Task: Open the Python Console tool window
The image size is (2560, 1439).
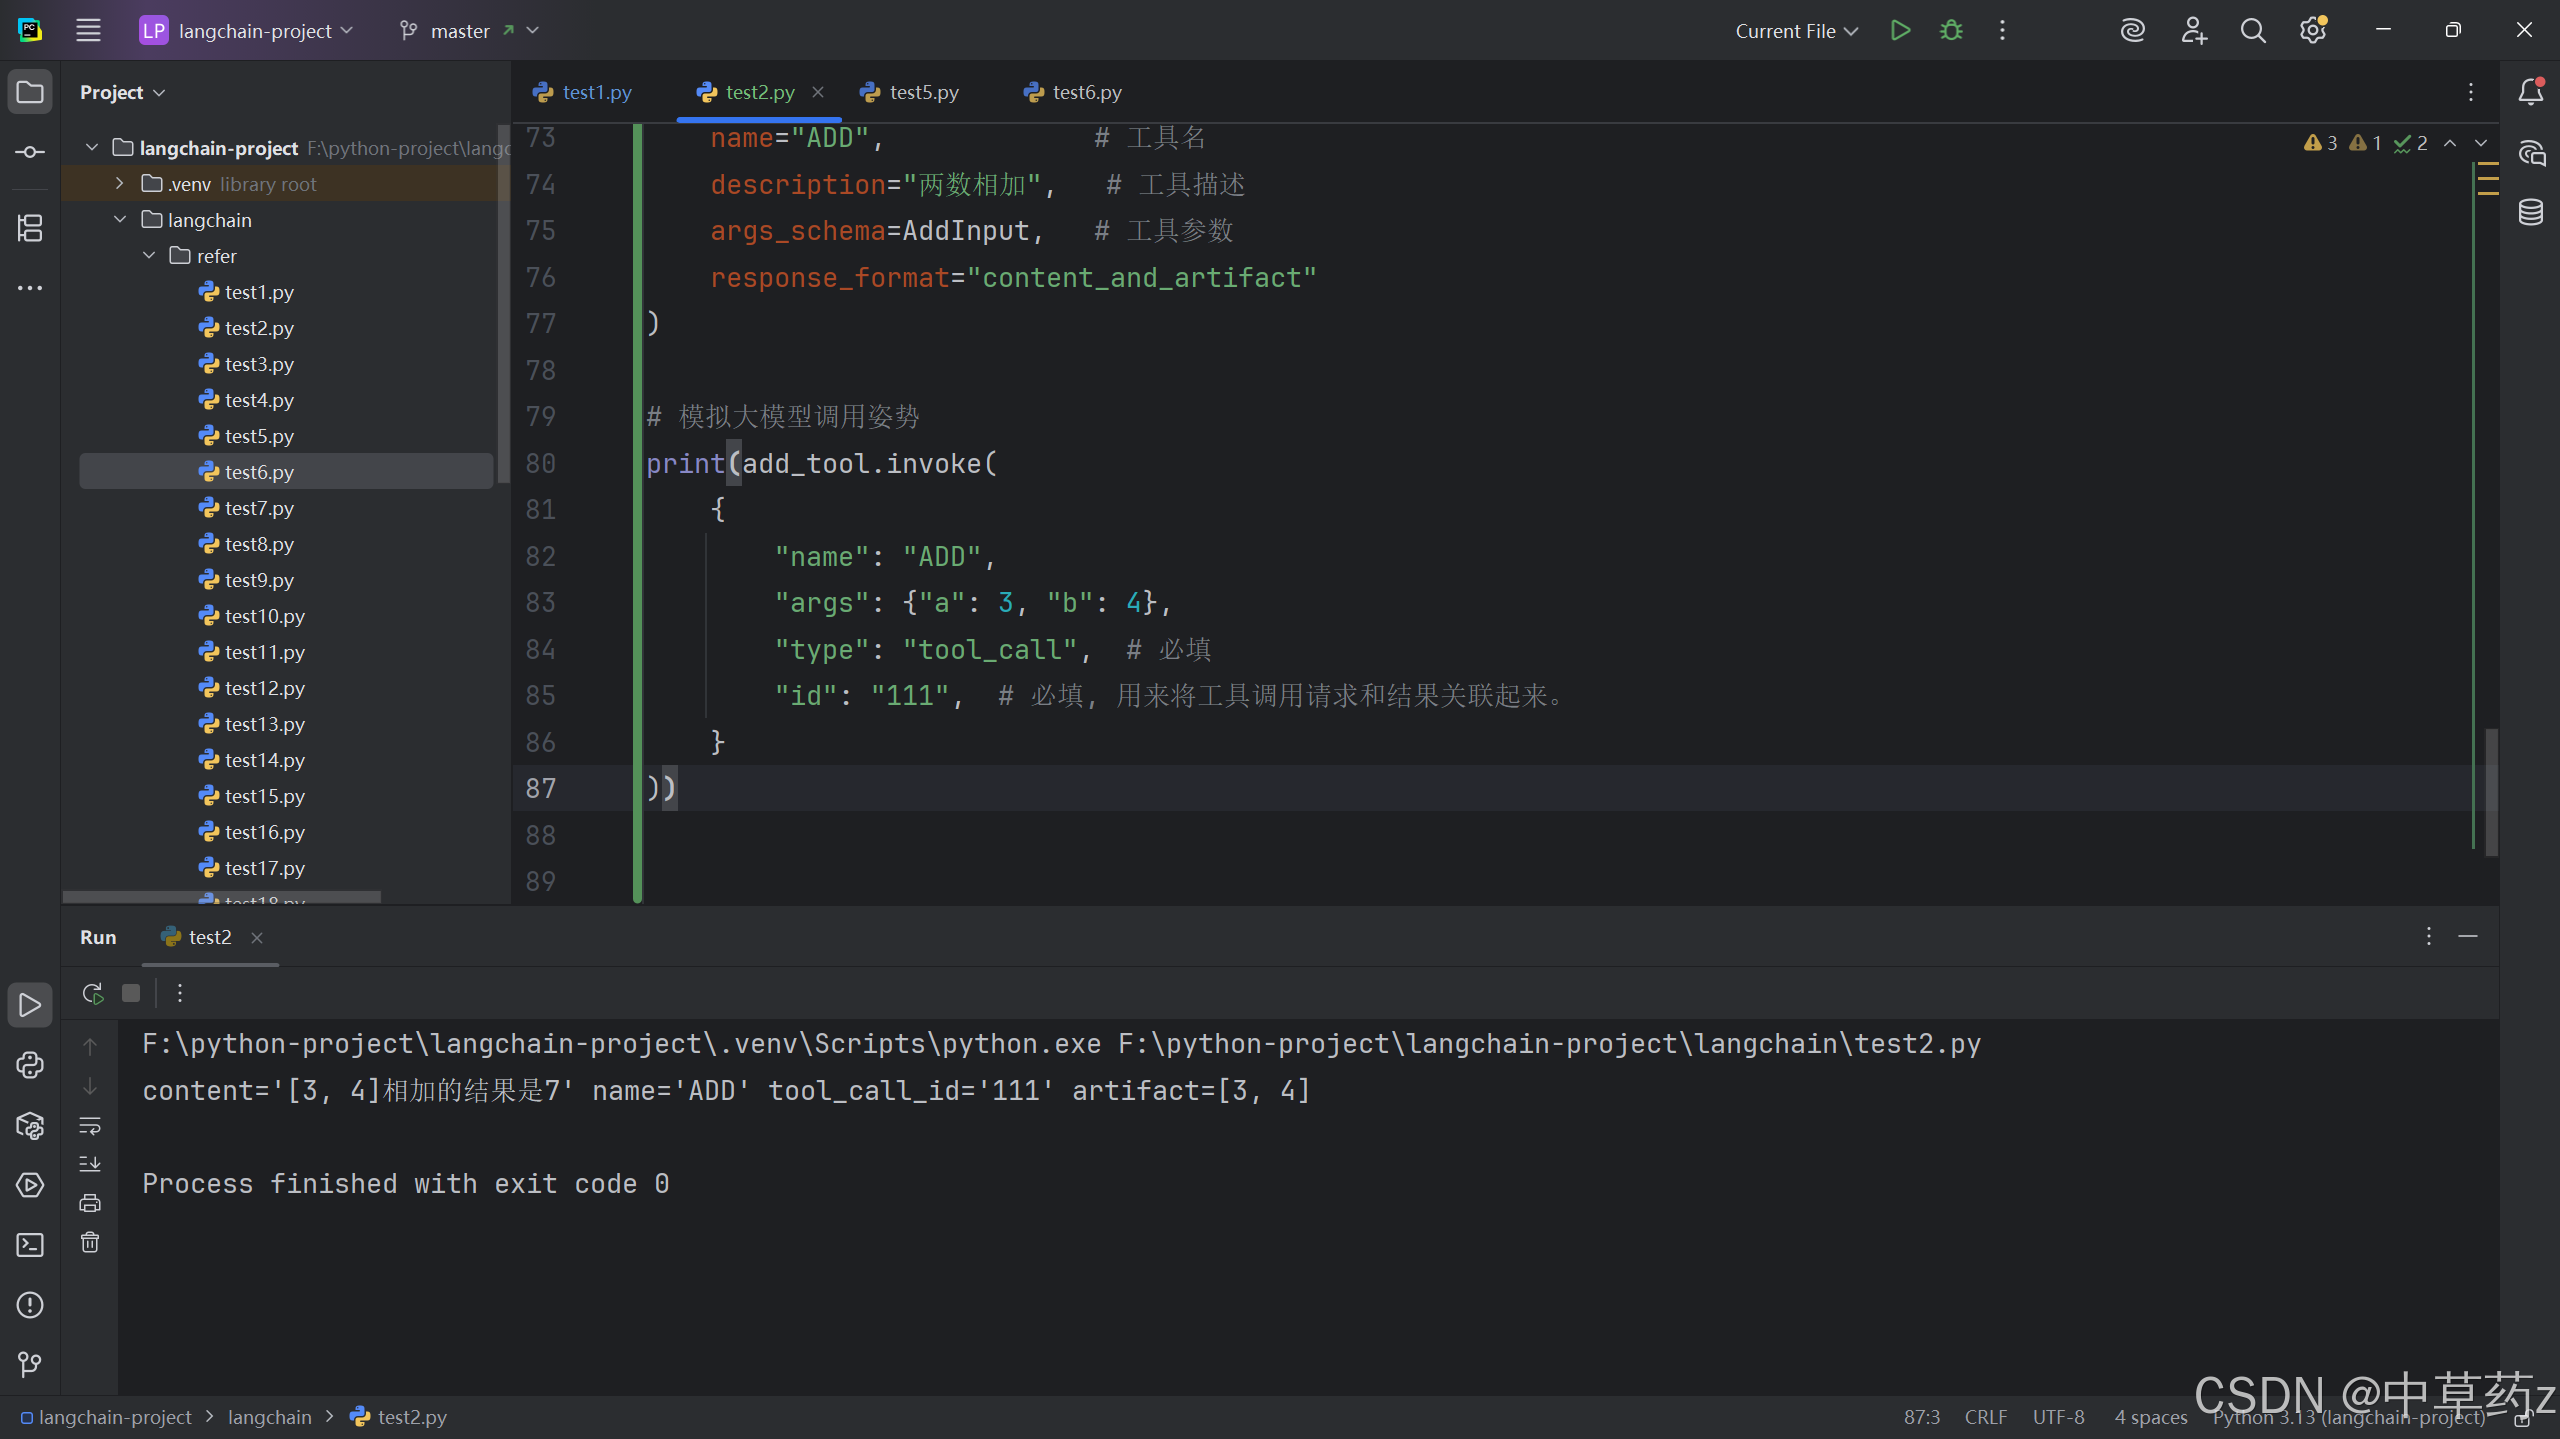Action: (30, 1065)
